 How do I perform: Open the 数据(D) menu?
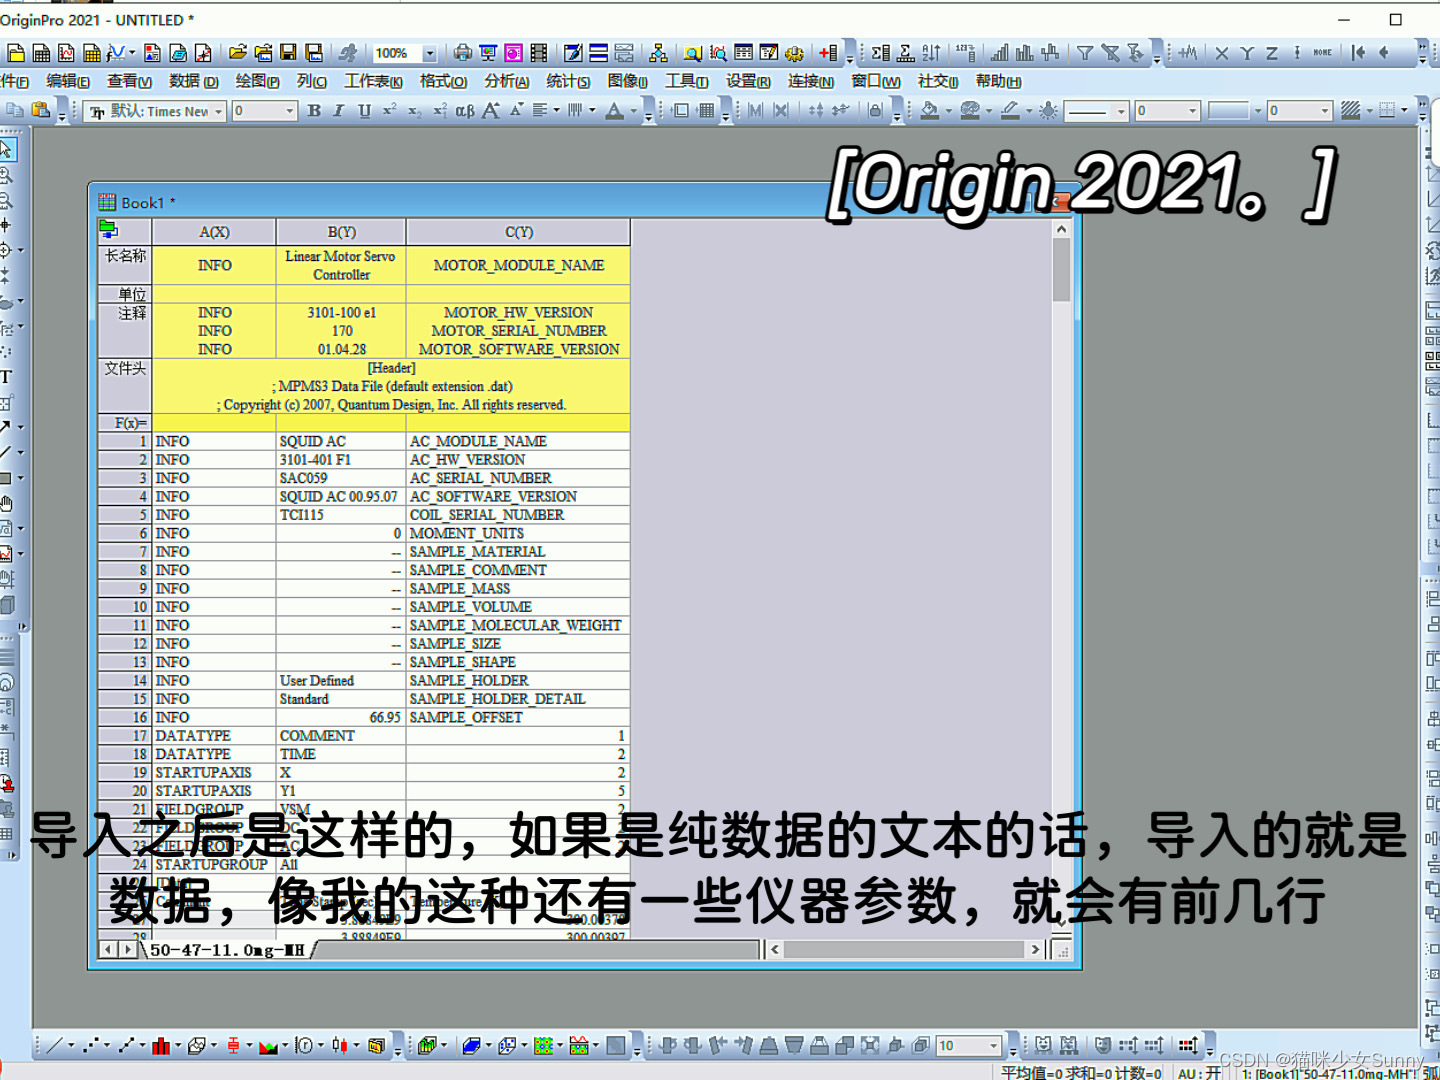(x=194, y=82)
